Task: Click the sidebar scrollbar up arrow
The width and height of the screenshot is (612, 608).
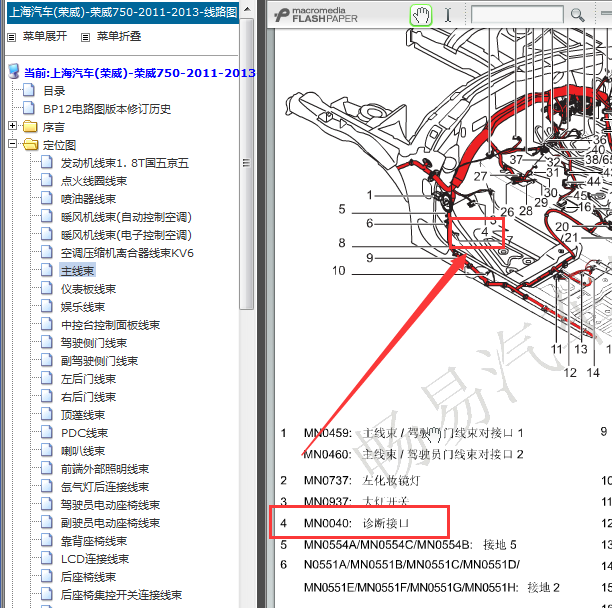Action: click(247, 9)
